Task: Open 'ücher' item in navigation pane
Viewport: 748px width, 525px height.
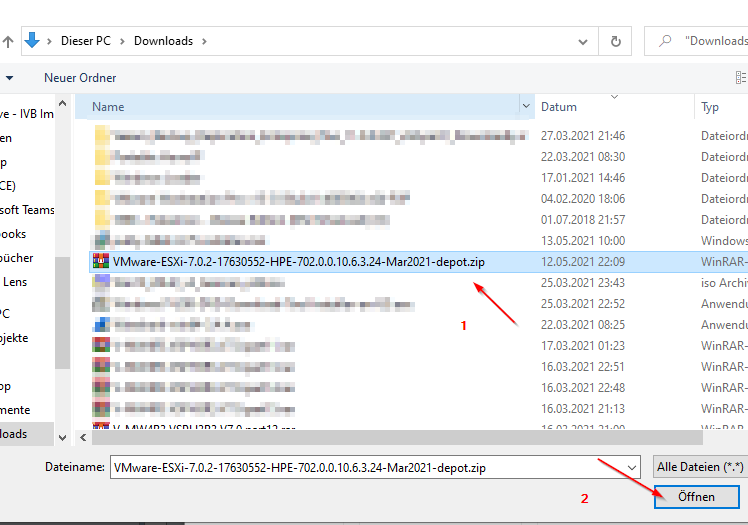Action: pos(17,258)
